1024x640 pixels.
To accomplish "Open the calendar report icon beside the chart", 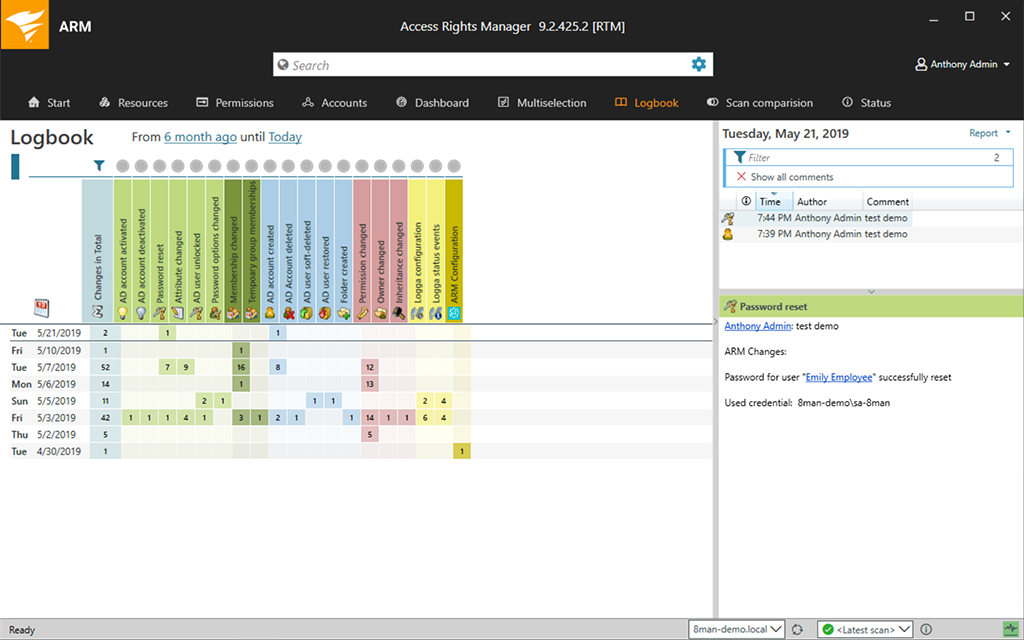I will [40, 308].
